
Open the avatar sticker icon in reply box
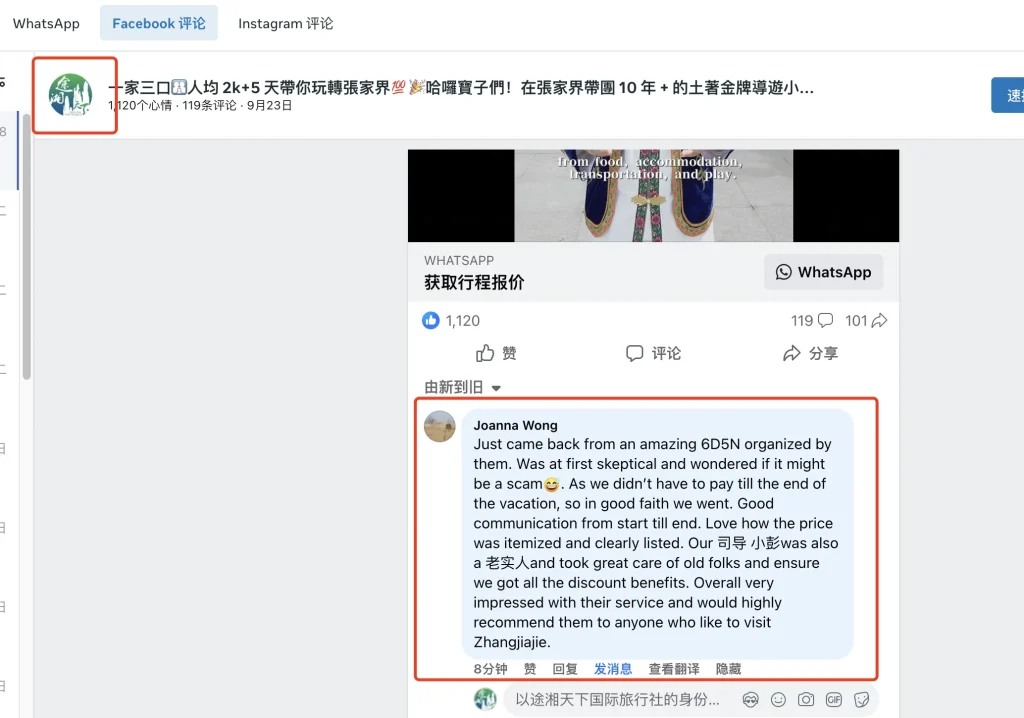750,700
